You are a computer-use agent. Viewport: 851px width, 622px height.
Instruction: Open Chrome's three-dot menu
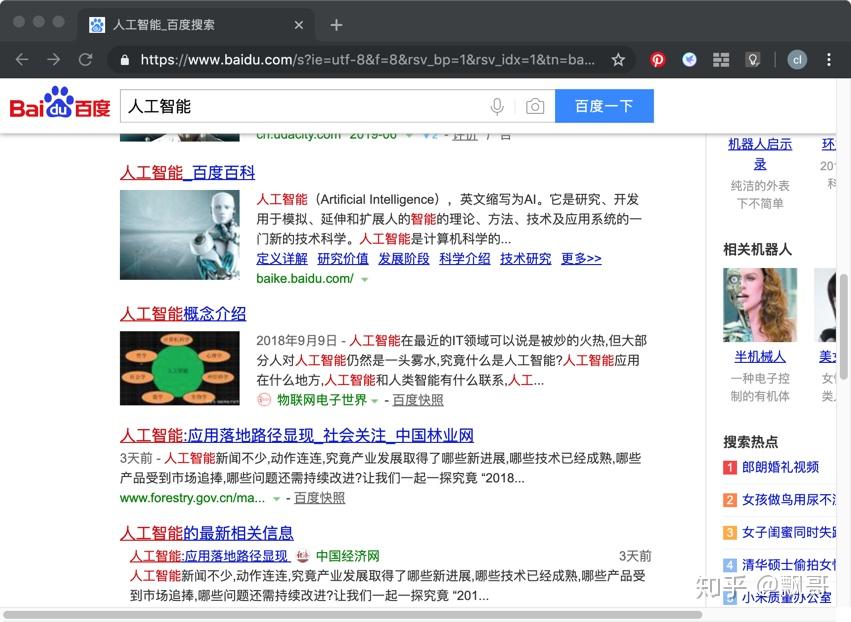pos(829,60)
